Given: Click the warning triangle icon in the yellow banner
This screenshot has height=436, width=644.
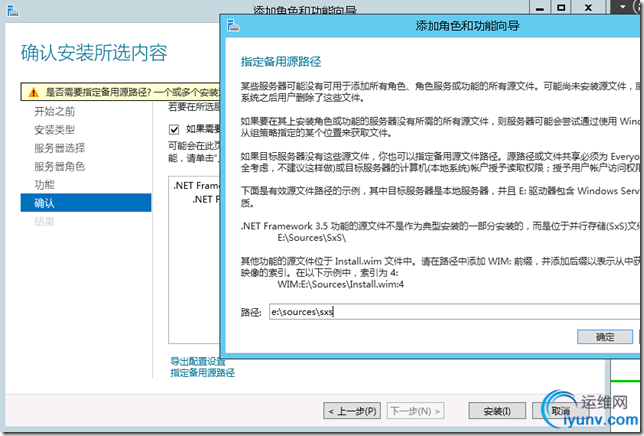Looking at the screenshot, I should coord(34,92).
